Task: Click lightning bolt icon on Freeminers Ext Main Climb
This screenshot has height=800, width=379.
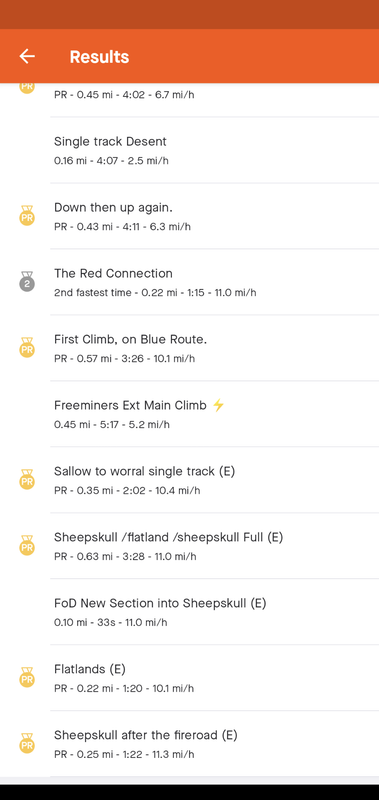Action: point(218,406)
